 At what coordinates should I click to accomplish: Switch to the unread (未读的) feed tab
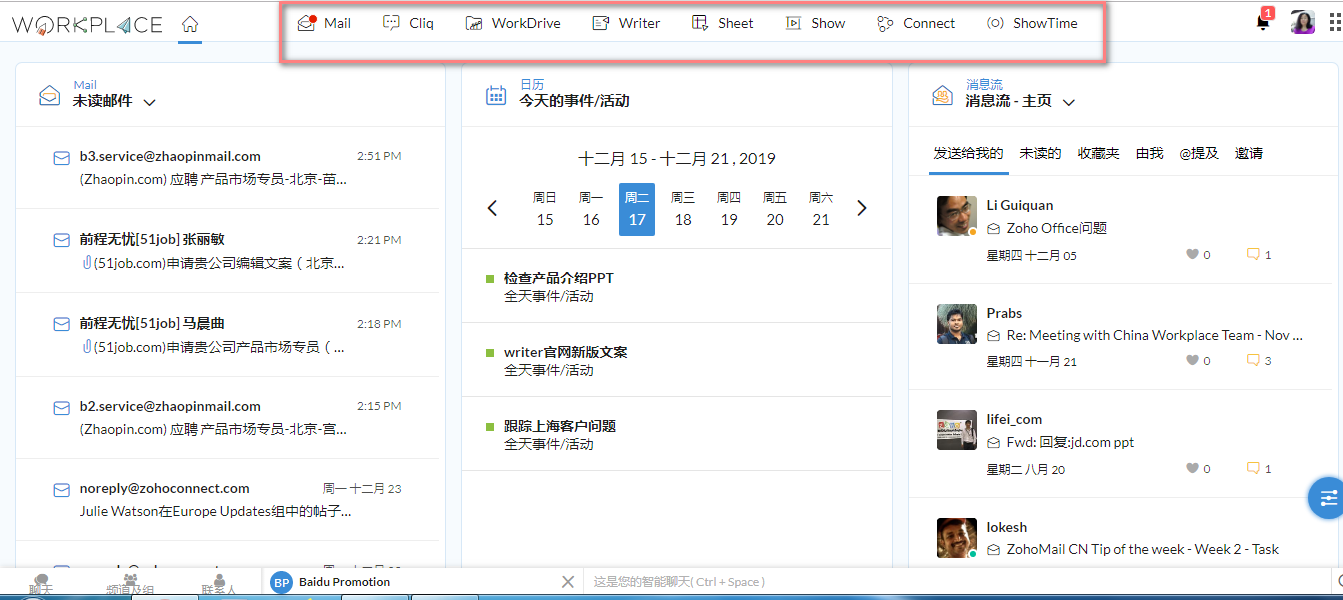pos(1040,153)
